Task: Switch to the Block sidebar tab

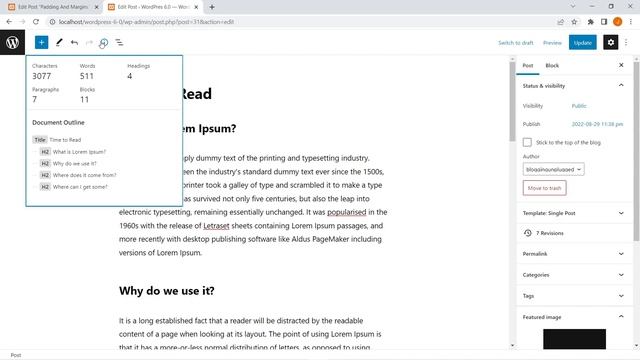Action: (x=552, y=65)
